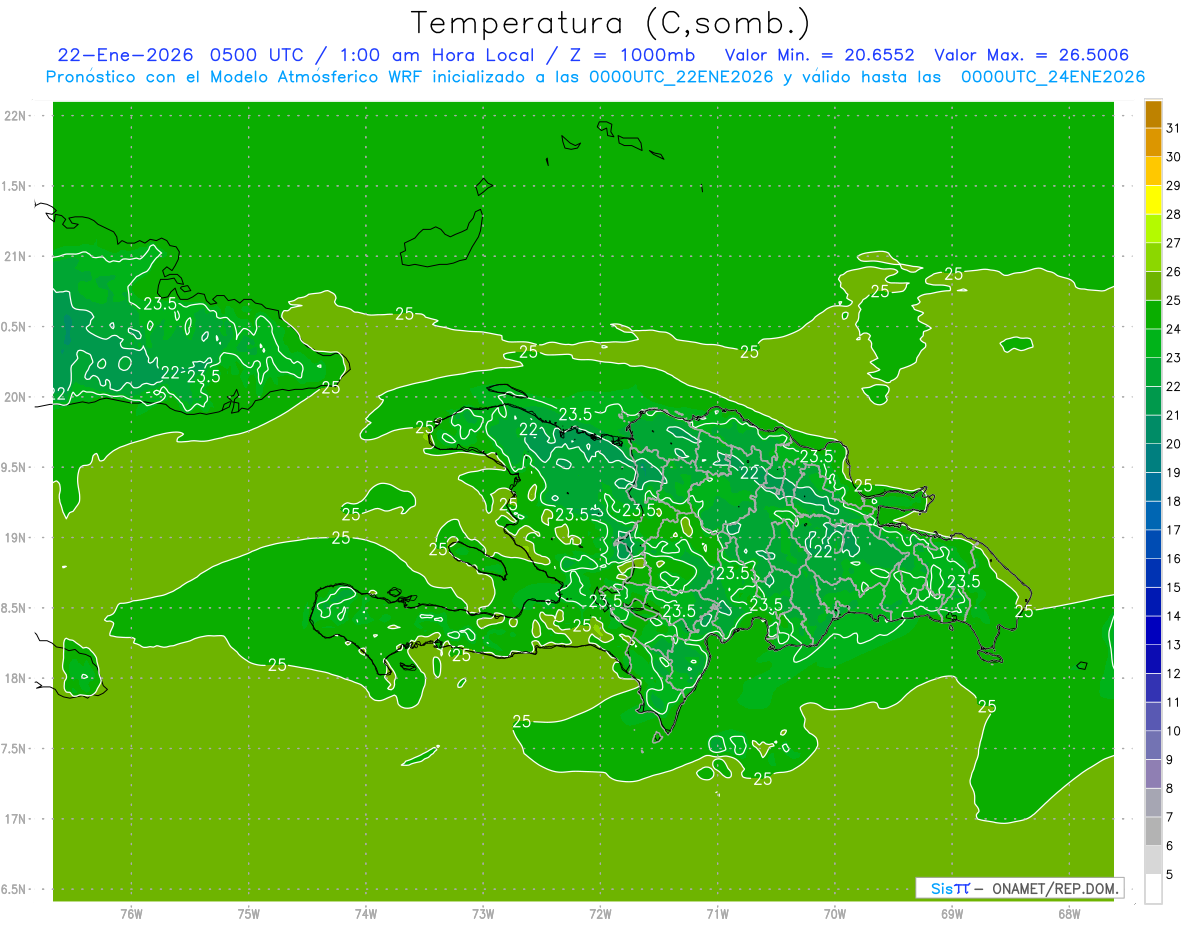Select the color scale swatch between 27 and 28
The image size is (1200, 927).
click(1153, 228)
